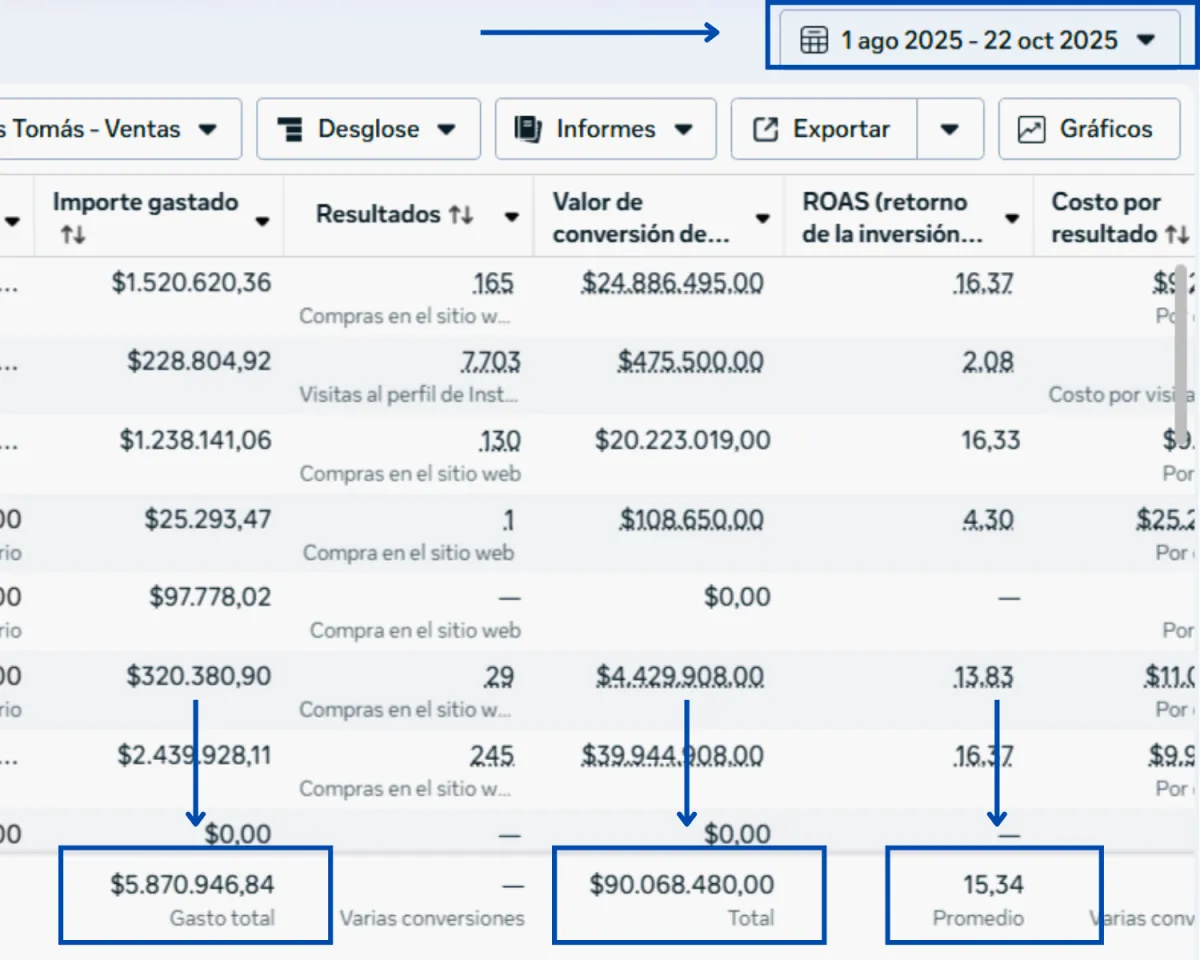The image size is (1200, 960).
Task: Click the amount $1.238.141,06
Action: tap(195, 440)
